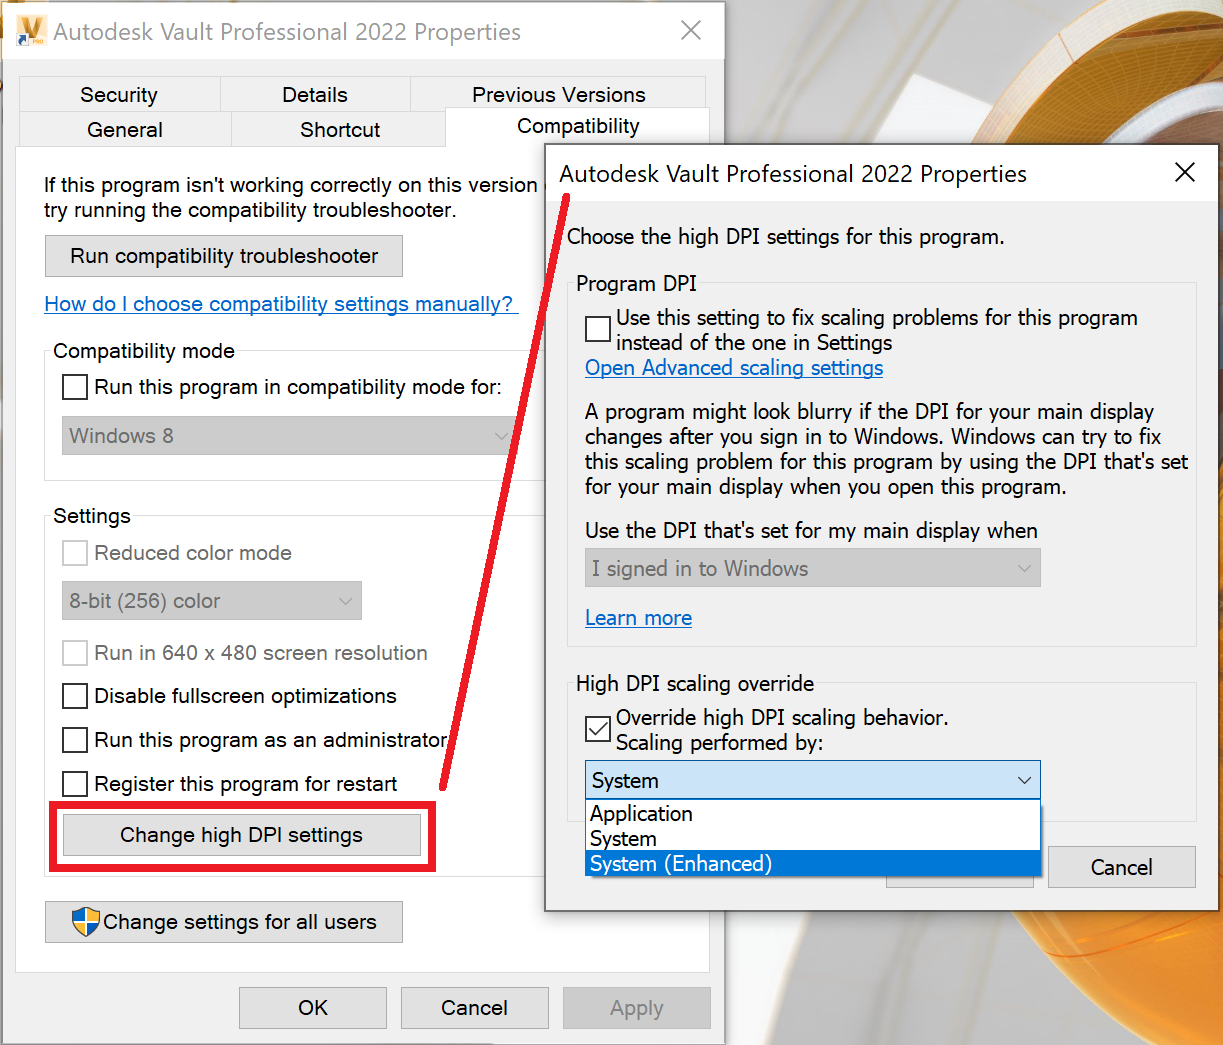Uncheck Override high DPI scaling behavior
The width and height of the screenshot is (1223, 1045).
tap(597, 729)
